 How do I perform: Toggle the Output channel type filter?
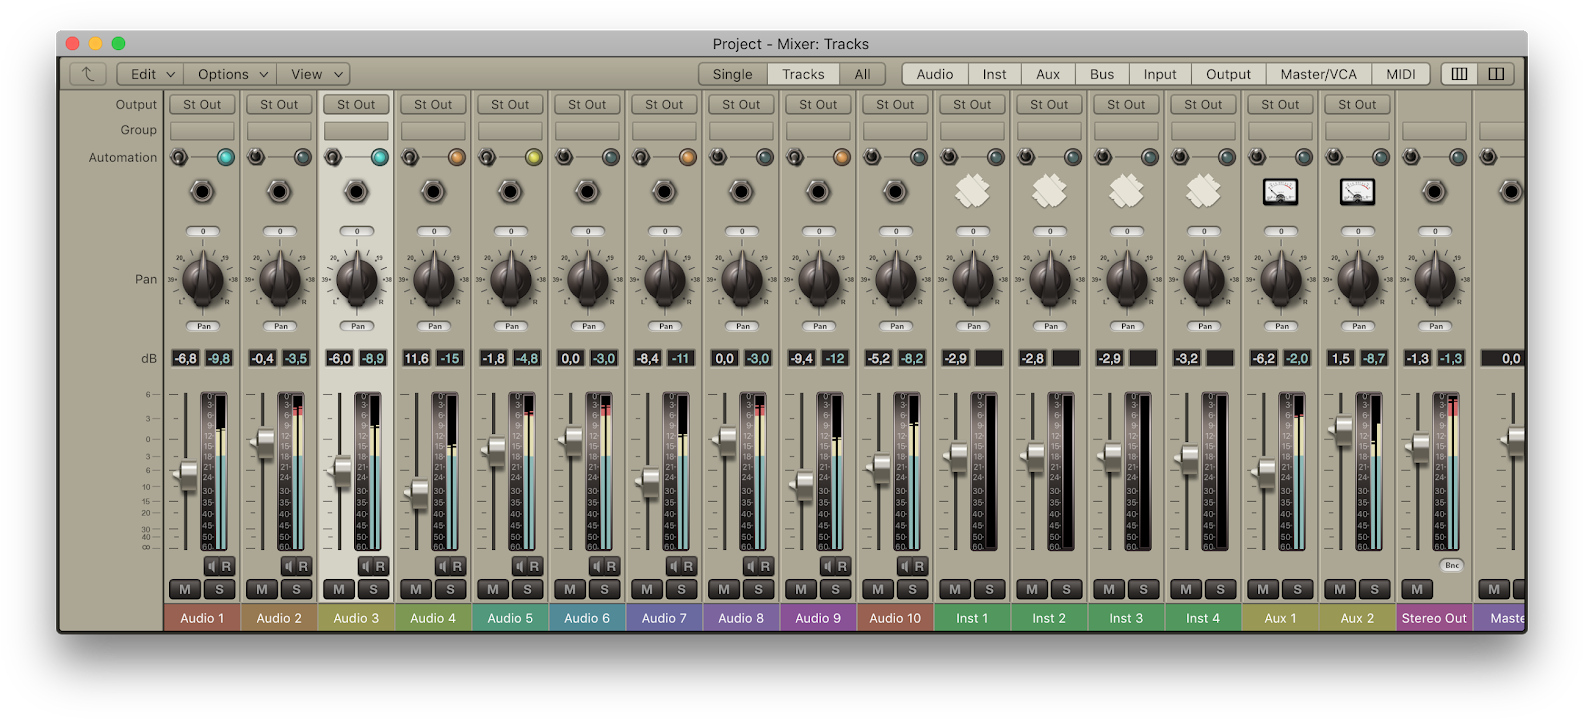click(x=1228, y=74)
